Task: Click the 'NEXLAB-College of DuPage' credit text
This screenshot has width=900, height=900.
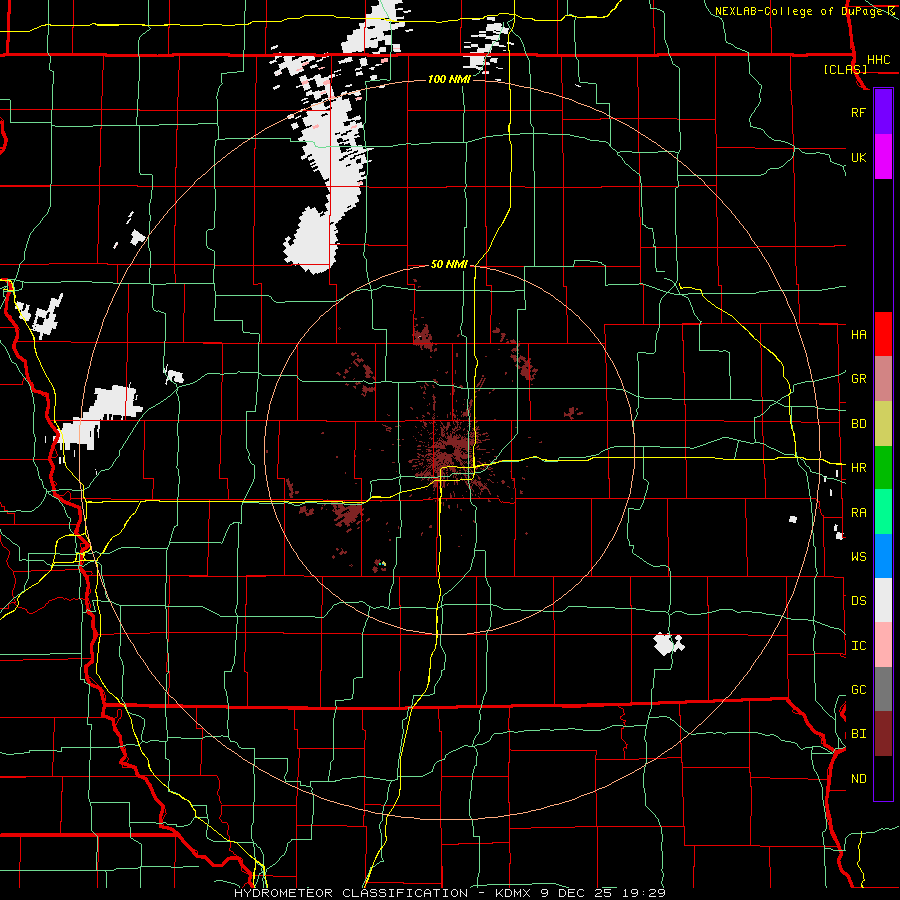Action: pyautogui.click(x=798, y=11)
